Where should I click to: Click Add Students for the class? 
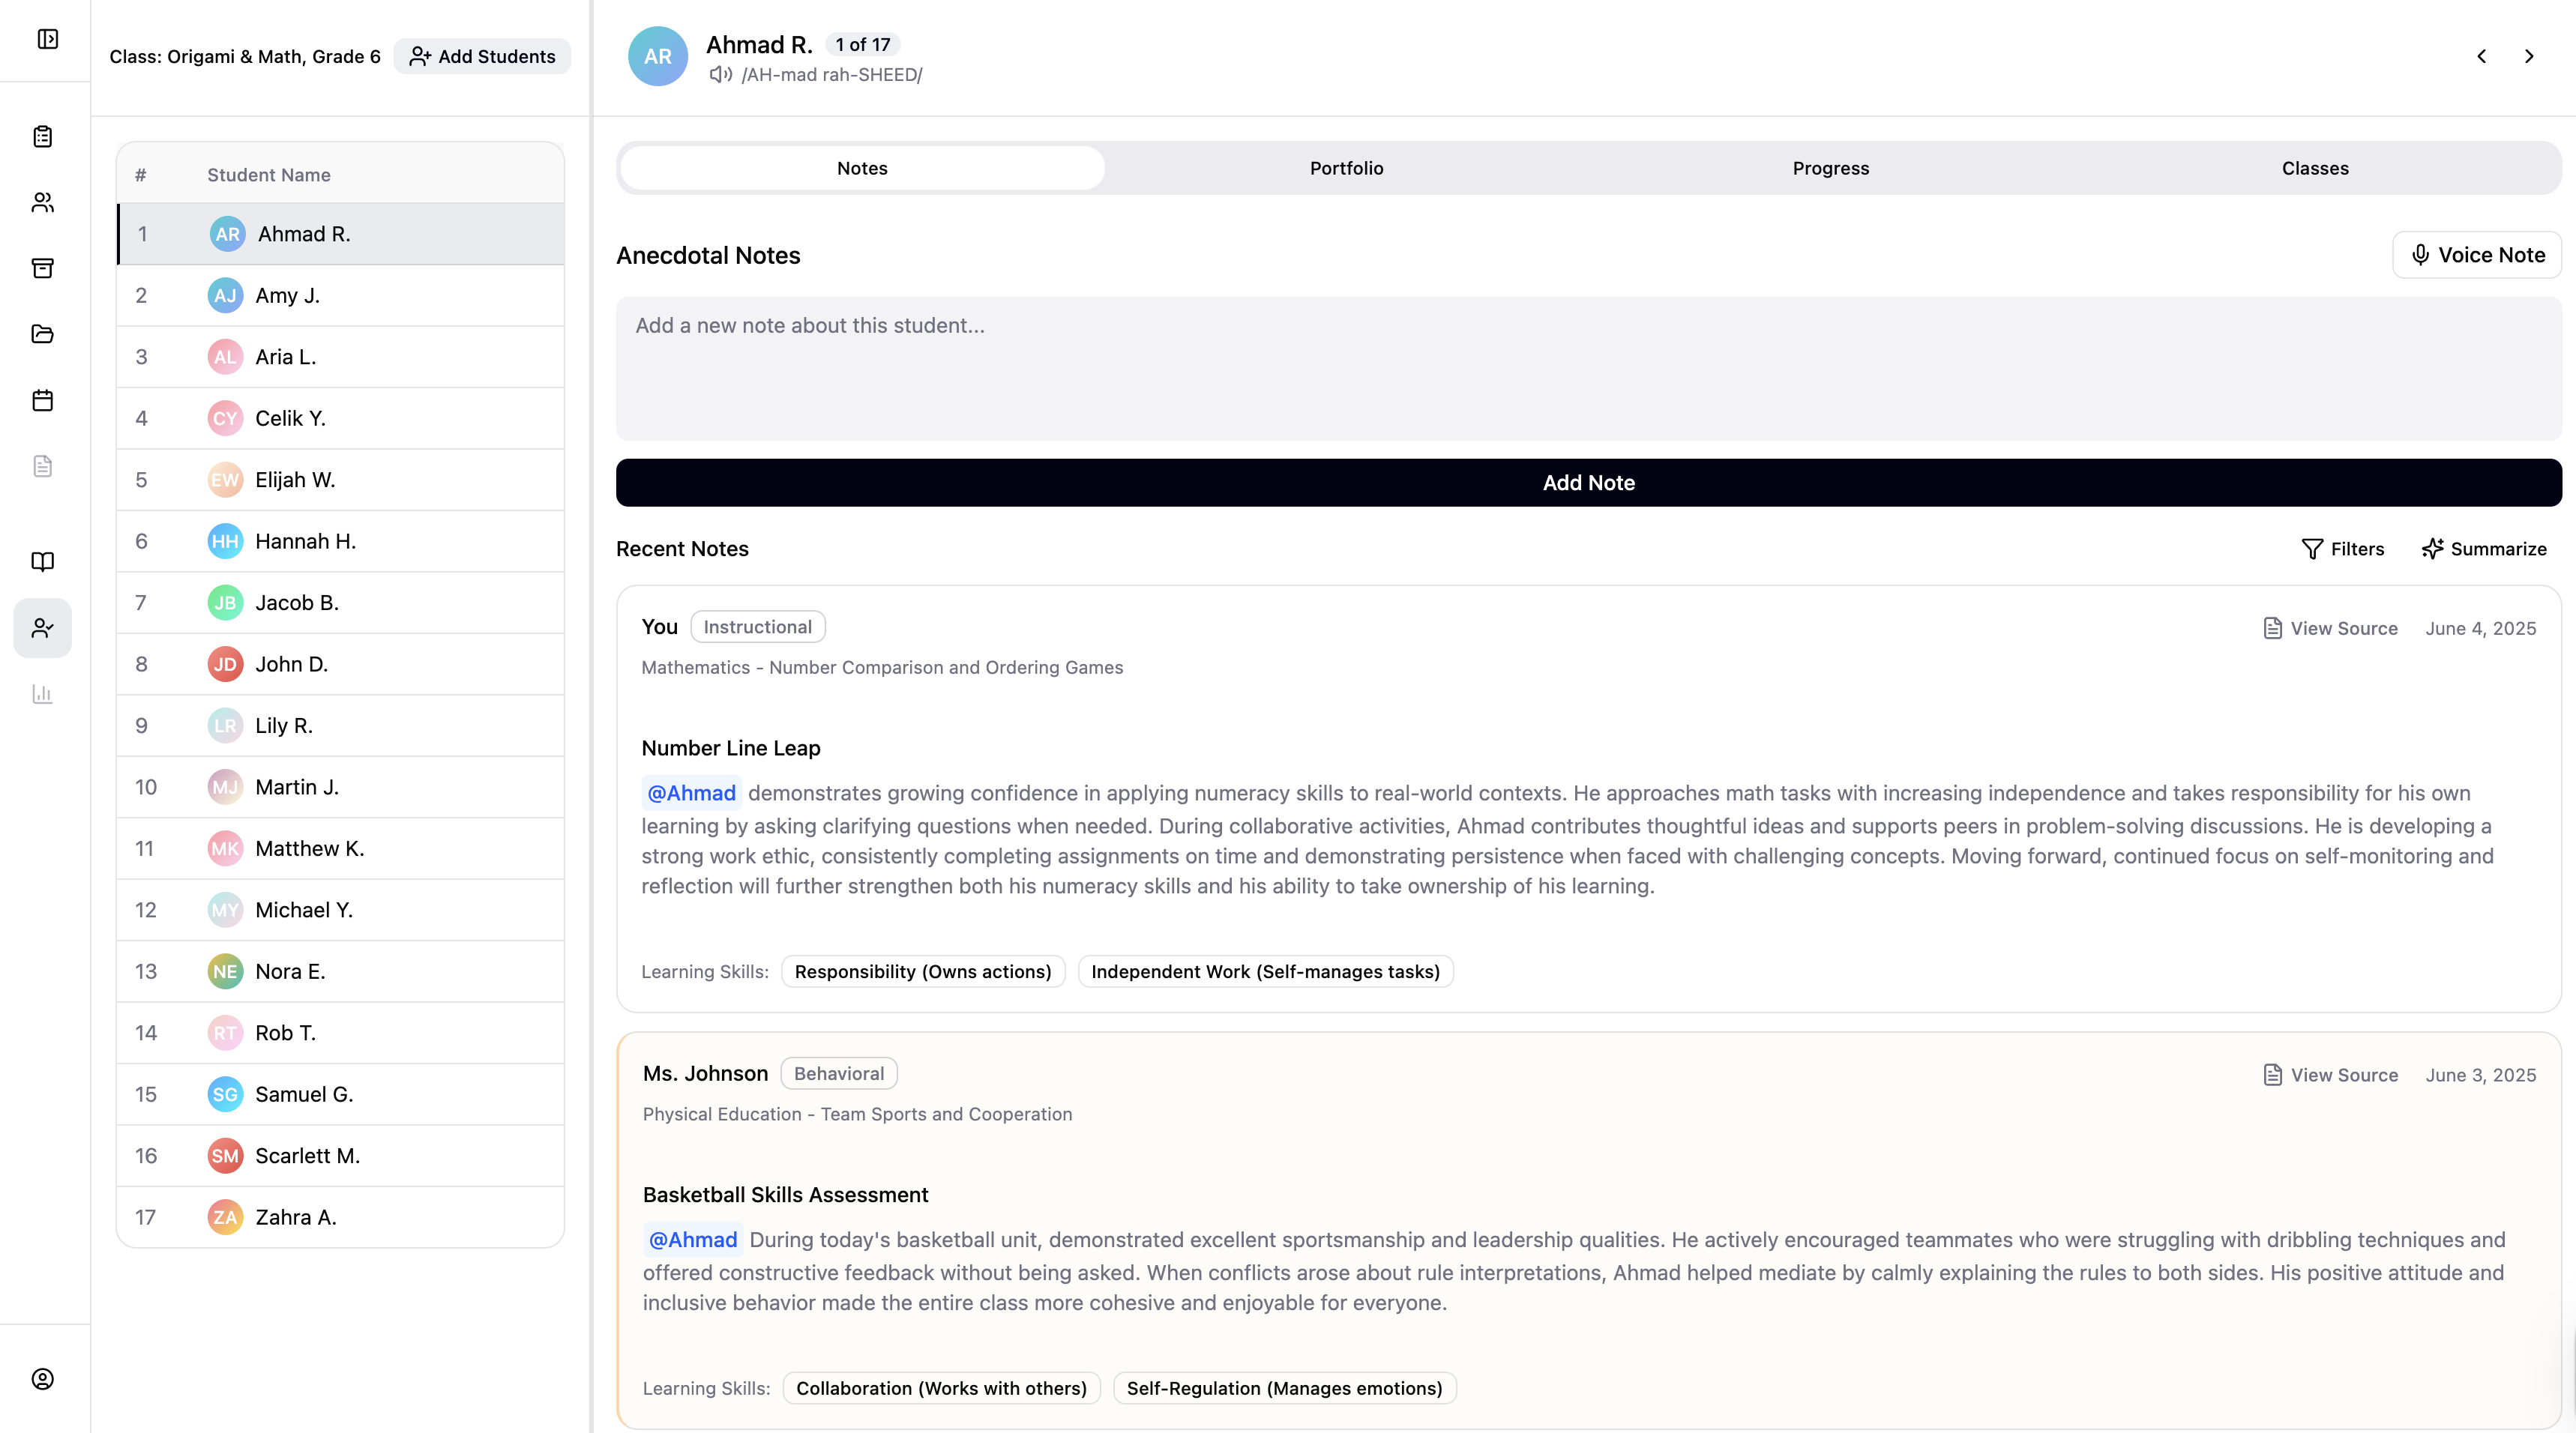482,56
